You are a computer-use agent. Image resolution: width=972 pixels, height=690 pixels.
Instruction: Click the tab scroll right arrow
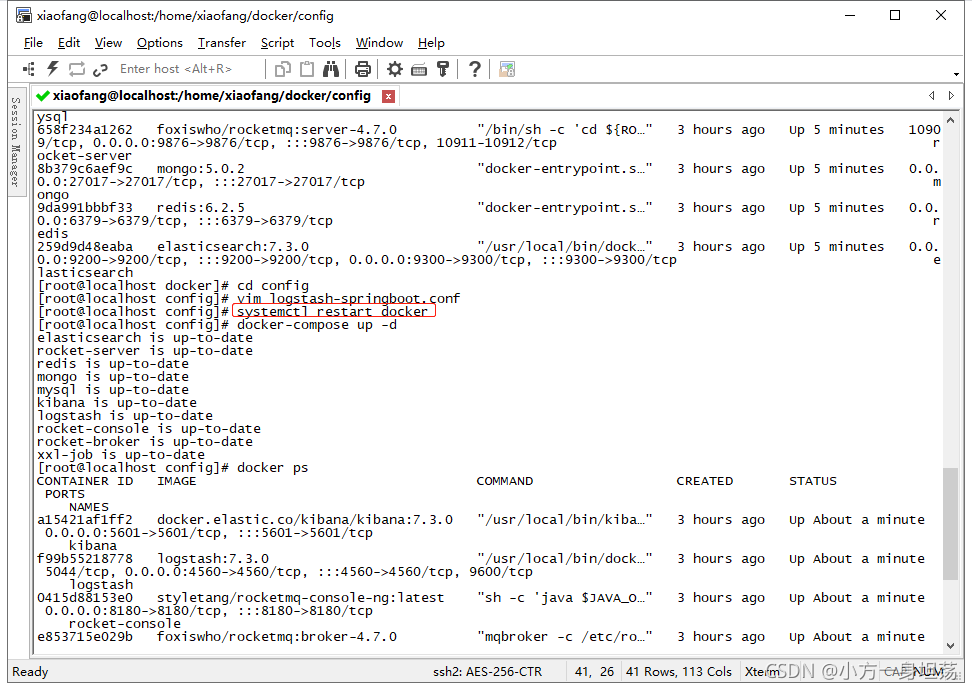point(951,95)
